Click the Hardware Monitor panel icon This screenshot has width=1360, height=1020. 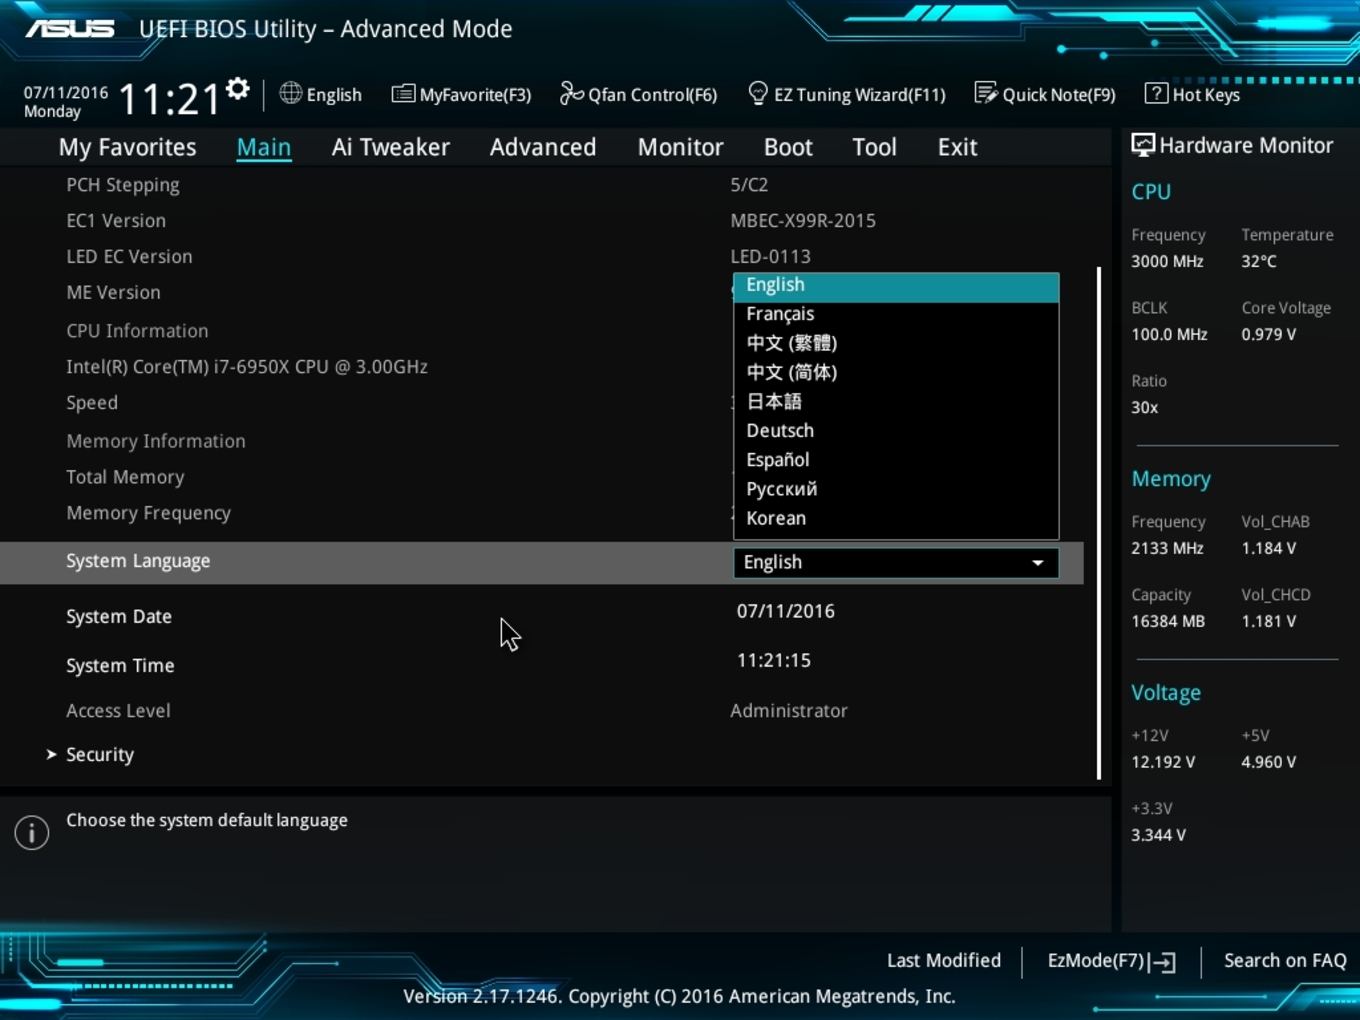point(1142,145)
